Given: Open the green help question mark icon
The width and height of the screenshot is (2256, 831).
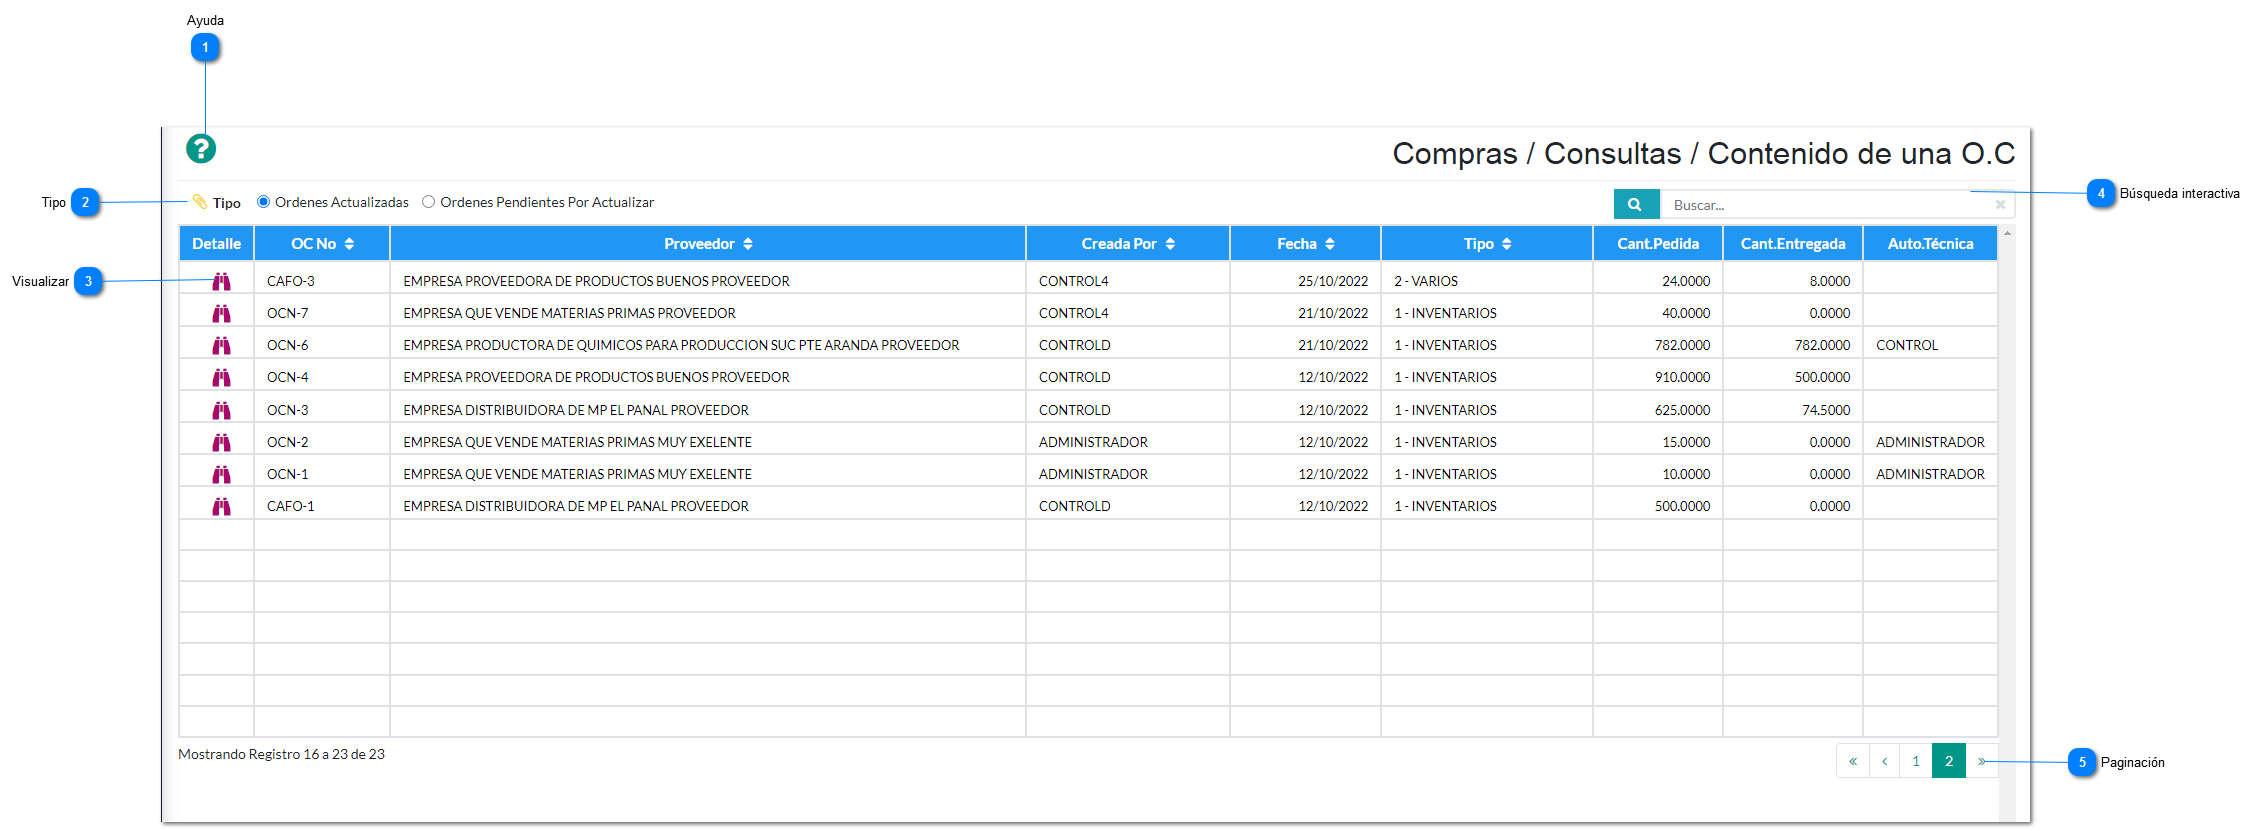Looking at the screenshot, I should [x=201, y=149].
